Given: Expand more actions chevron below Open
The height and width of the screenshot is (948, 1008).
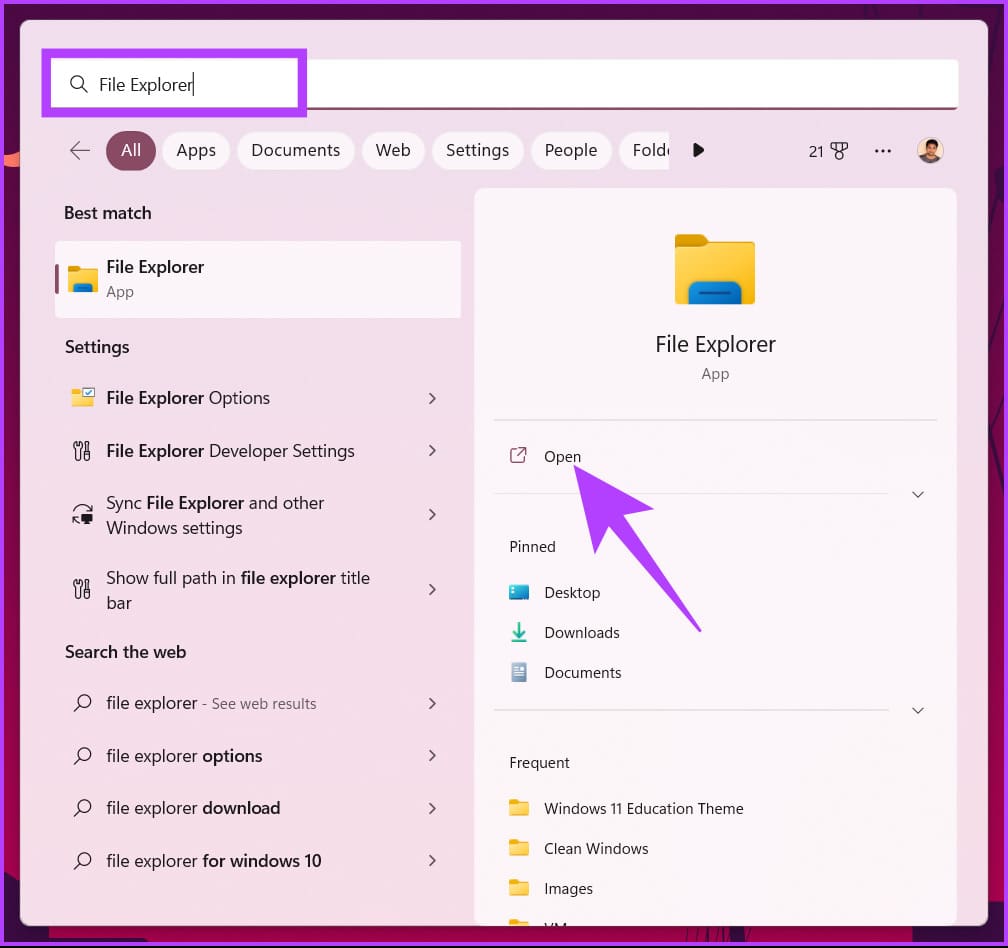Looking at the screenshot, I should pyautogui.click(x=918, y=494).
